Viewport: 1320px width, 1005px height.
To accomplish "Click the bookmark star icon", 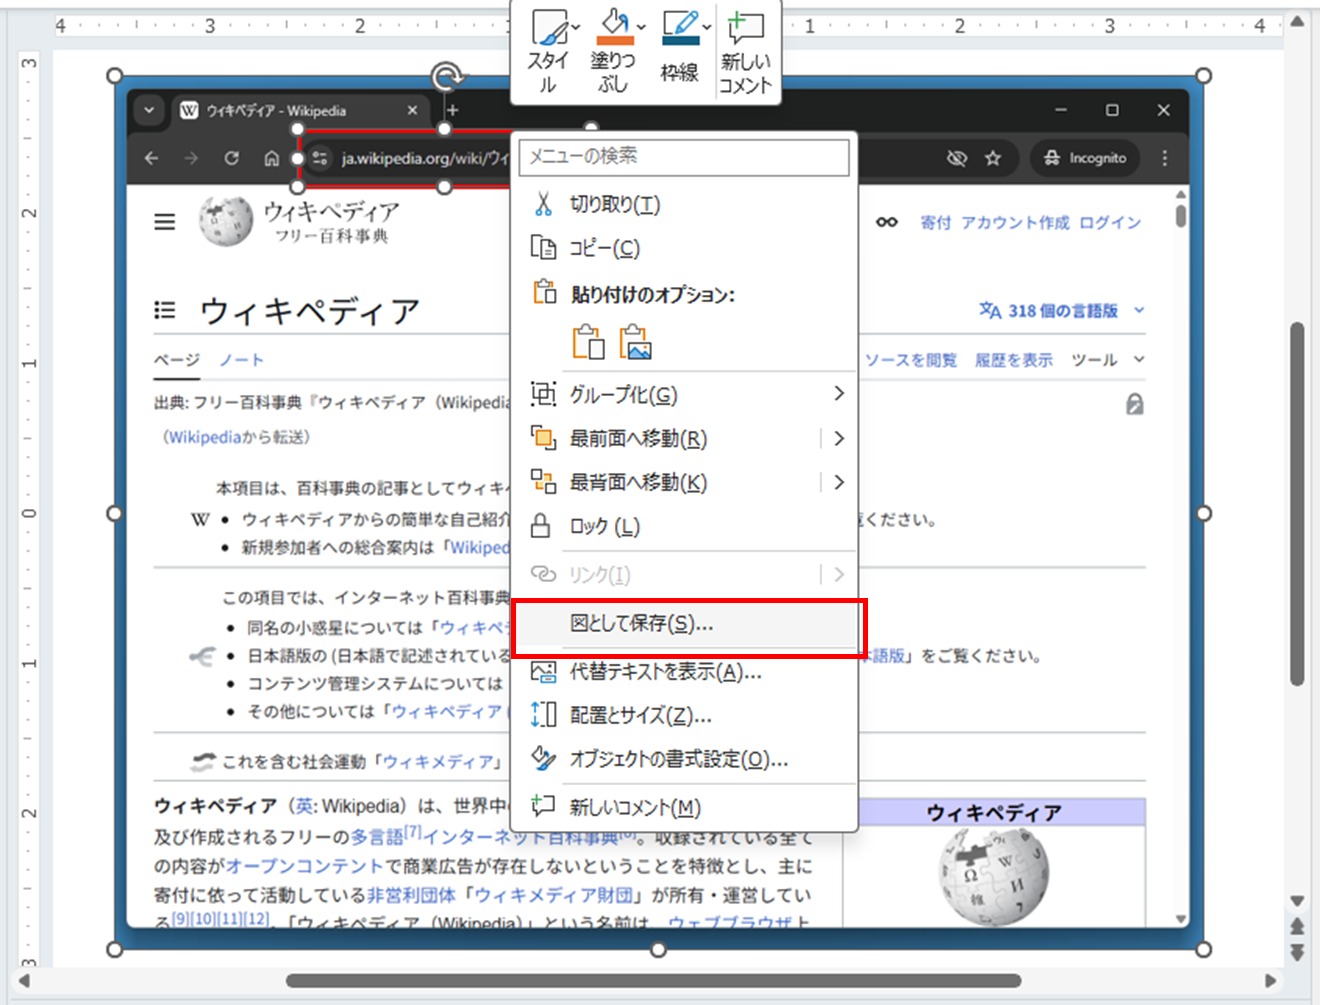I will coord(993,158).
